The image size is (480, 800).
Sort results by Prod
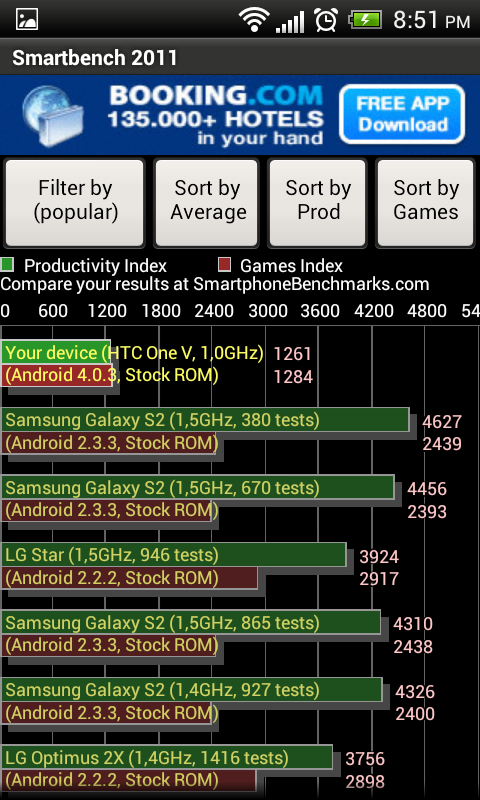point(318,203)
